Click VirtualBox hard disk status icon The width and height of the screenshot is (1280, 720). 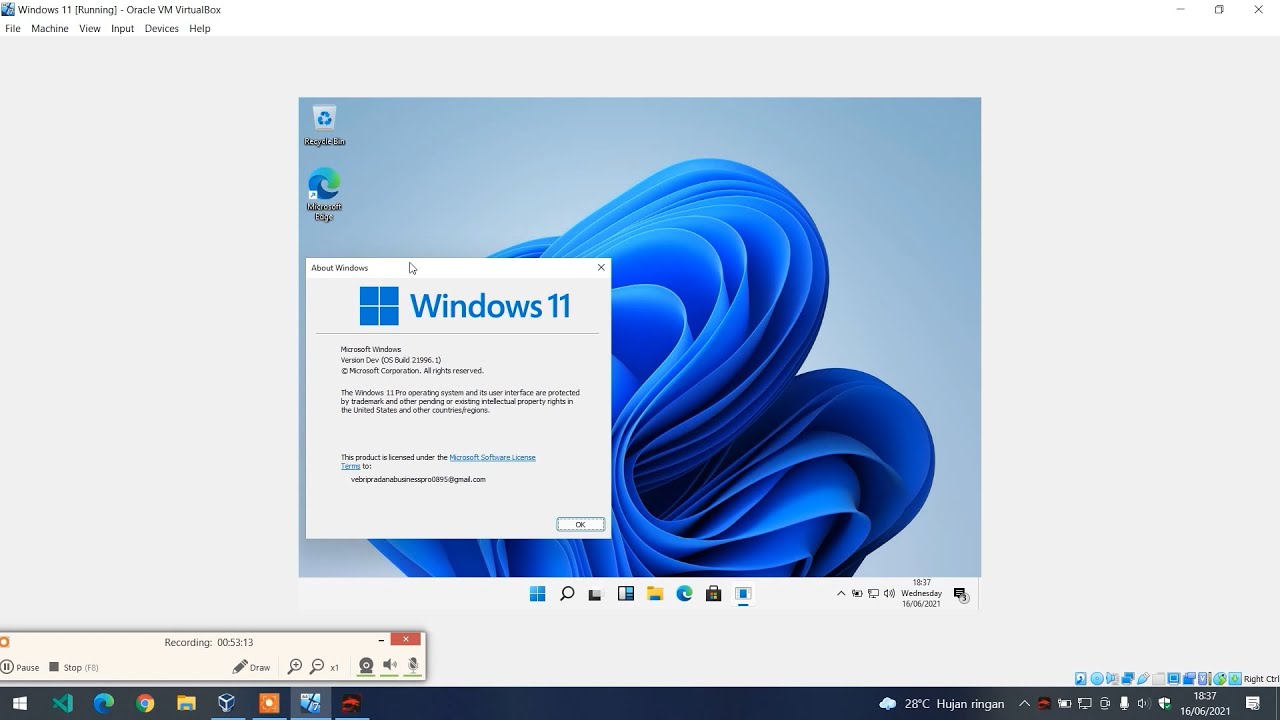click(x=1081, y=678)
